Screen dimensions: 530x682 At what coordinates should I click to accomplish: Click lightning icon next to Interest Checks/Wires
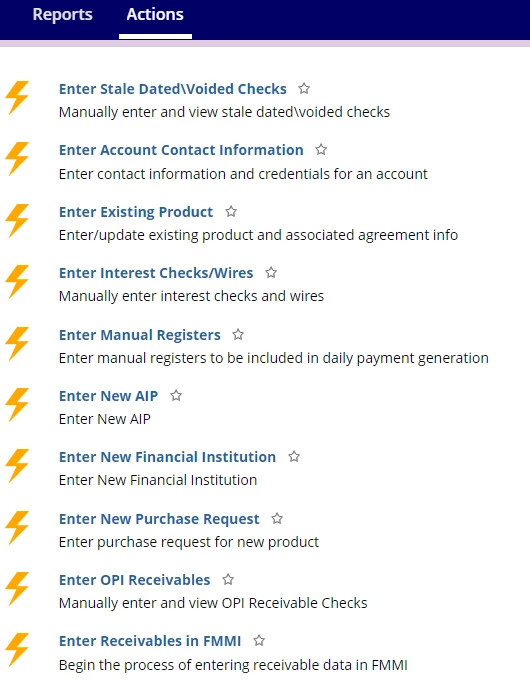click(17, 282)
